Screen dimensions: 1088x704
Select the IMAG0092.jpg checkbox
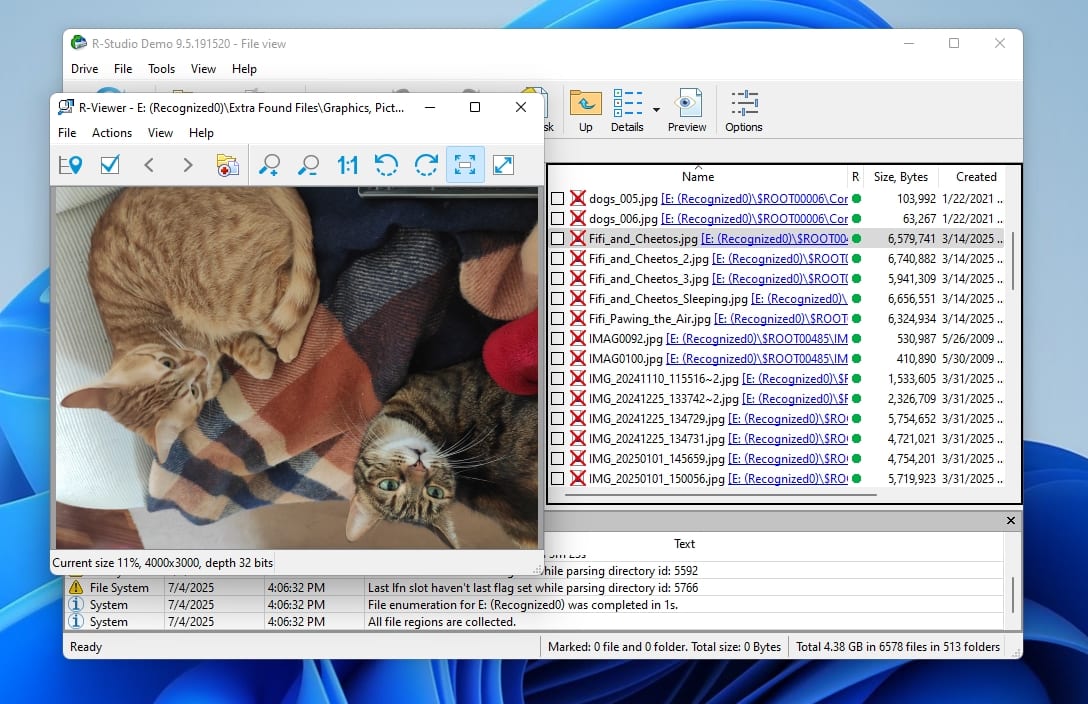tap(557, 338)
